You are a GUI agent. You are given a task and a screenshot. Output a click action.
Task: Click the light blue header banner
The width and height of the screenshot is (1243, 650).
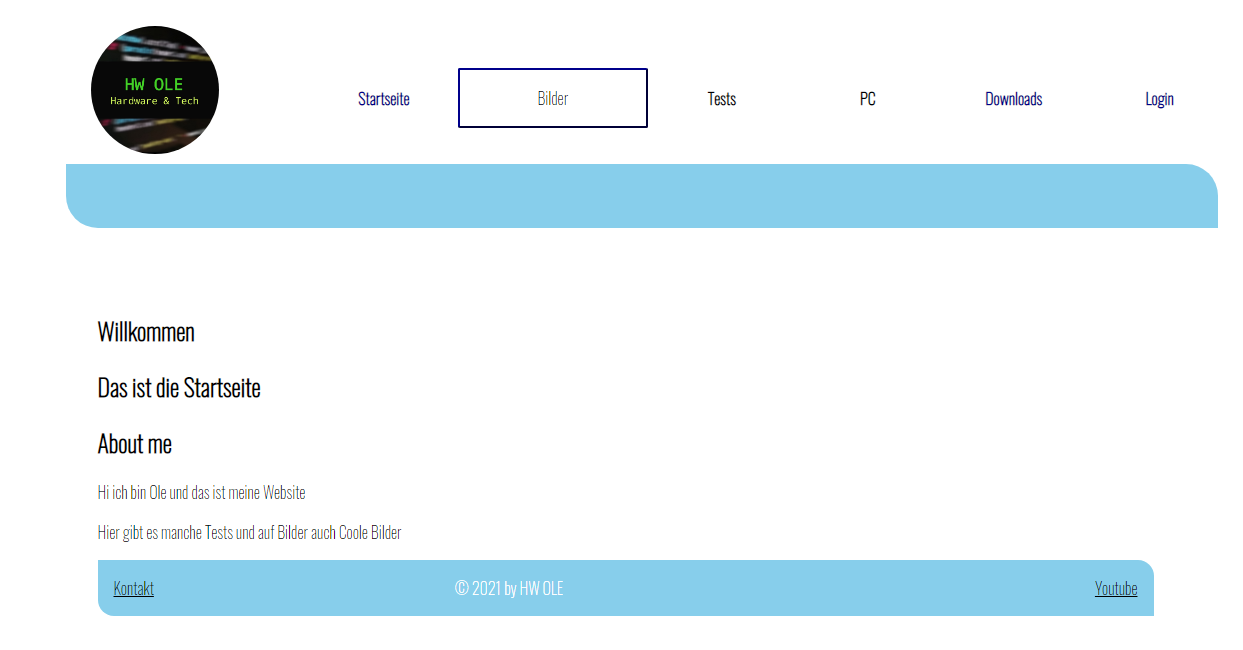[x=640, y=196]
